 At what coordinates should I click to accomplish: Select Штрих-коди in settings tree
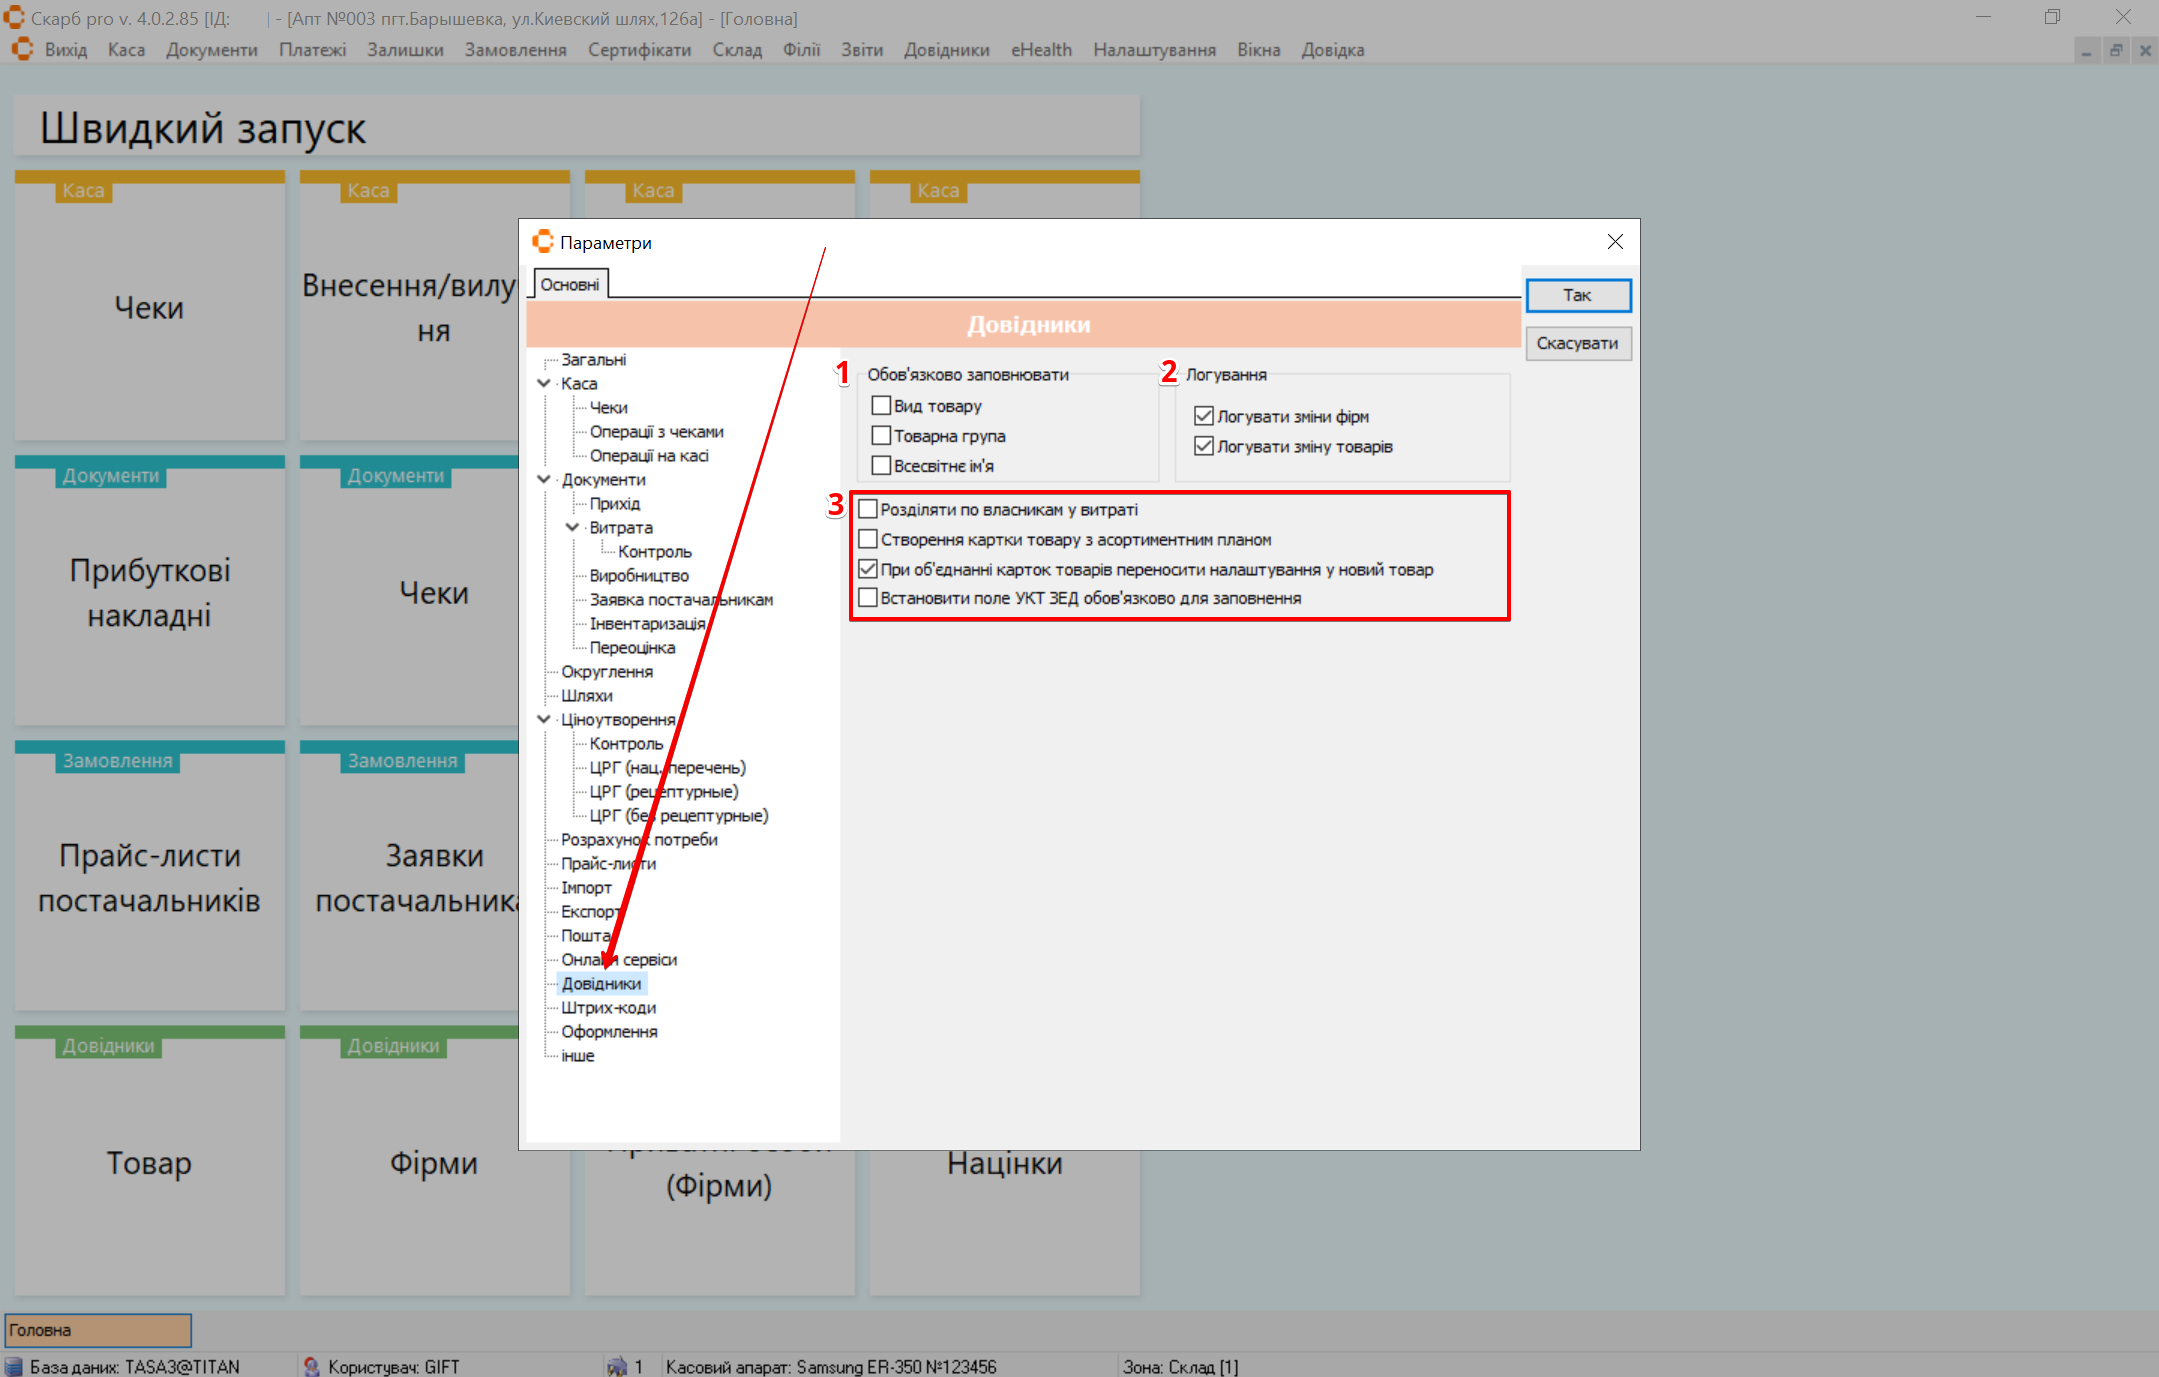(608, 1007)
